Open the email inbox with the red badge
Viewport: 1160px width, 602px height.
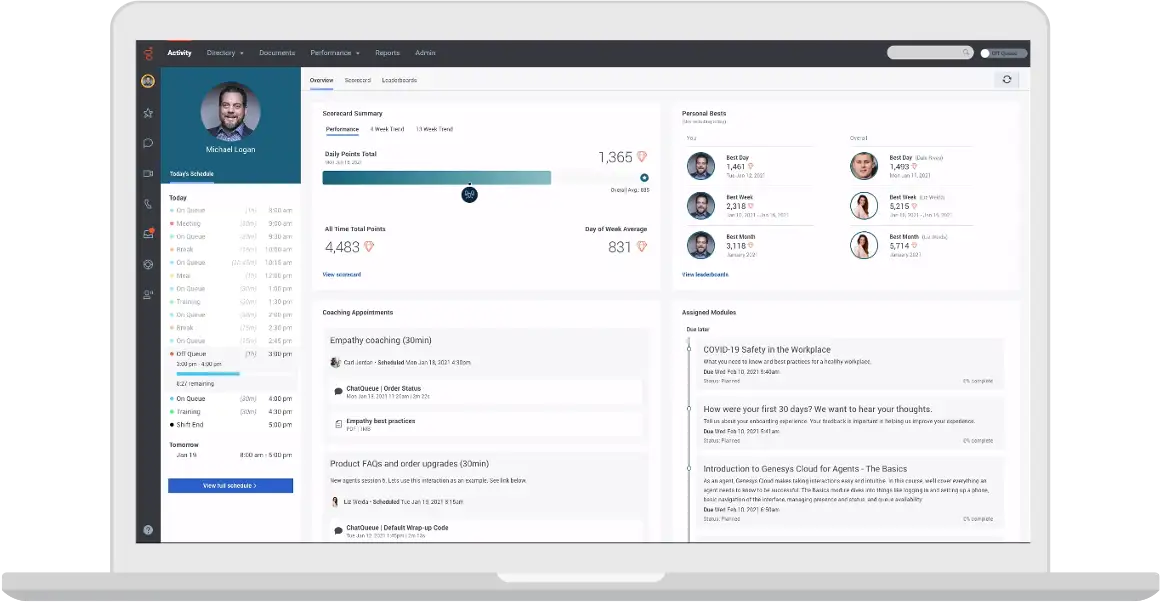148,233
